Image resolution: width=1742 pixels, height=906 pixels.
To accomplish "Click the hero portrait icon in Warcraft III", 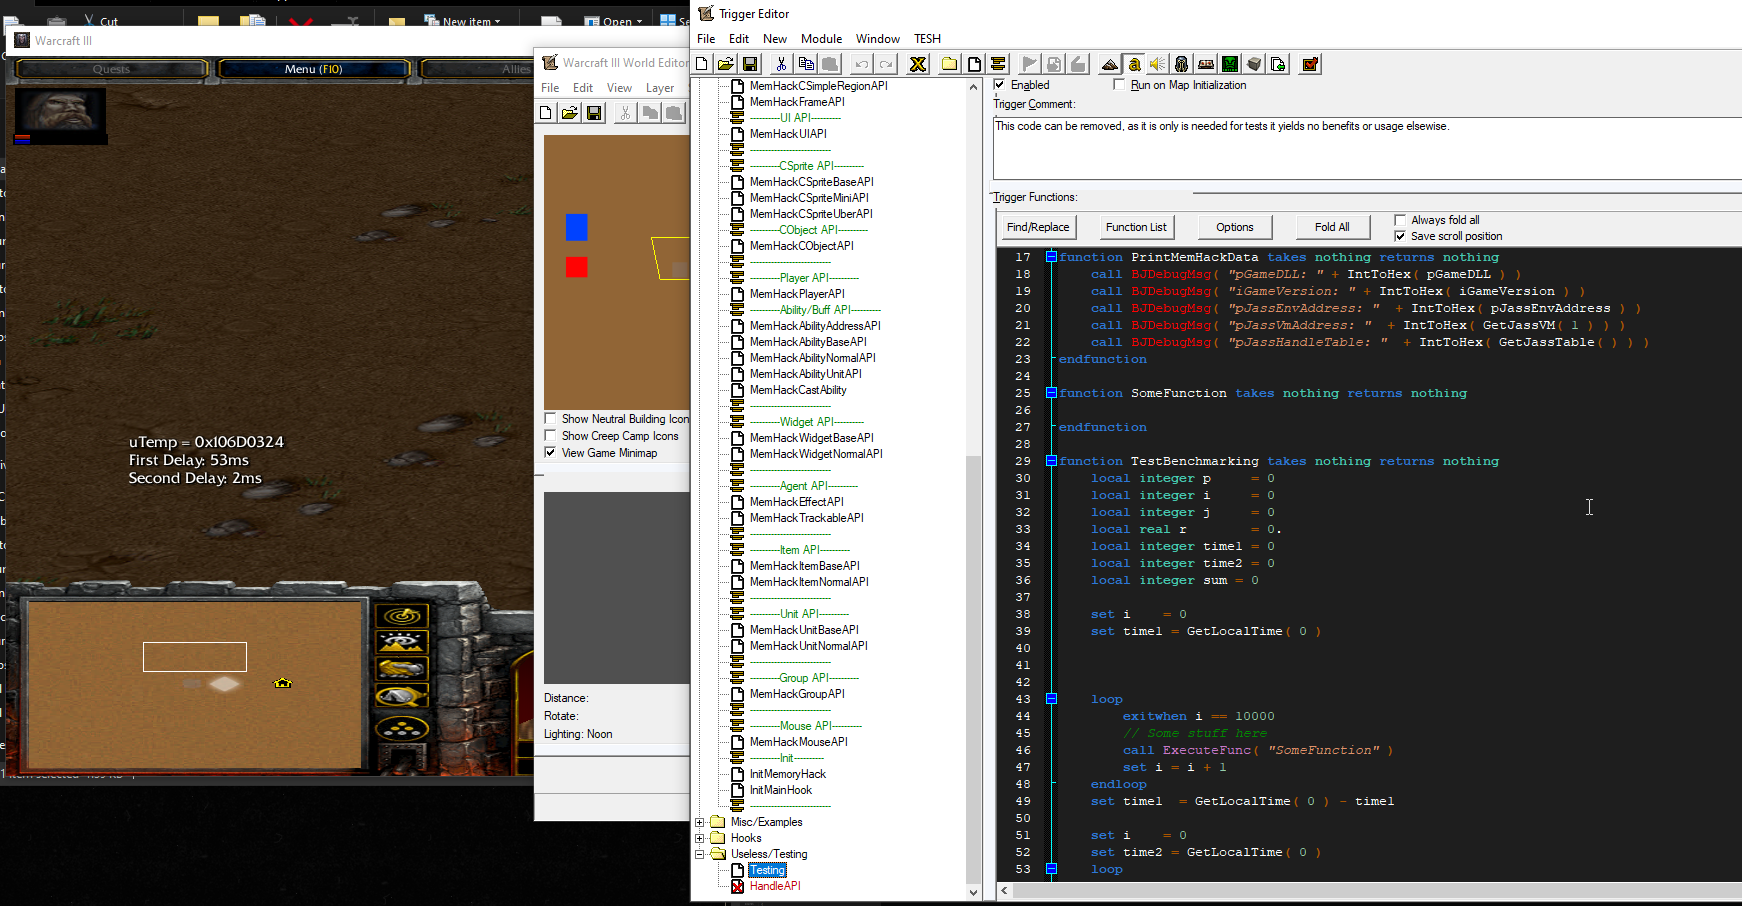I will (60, 111).
